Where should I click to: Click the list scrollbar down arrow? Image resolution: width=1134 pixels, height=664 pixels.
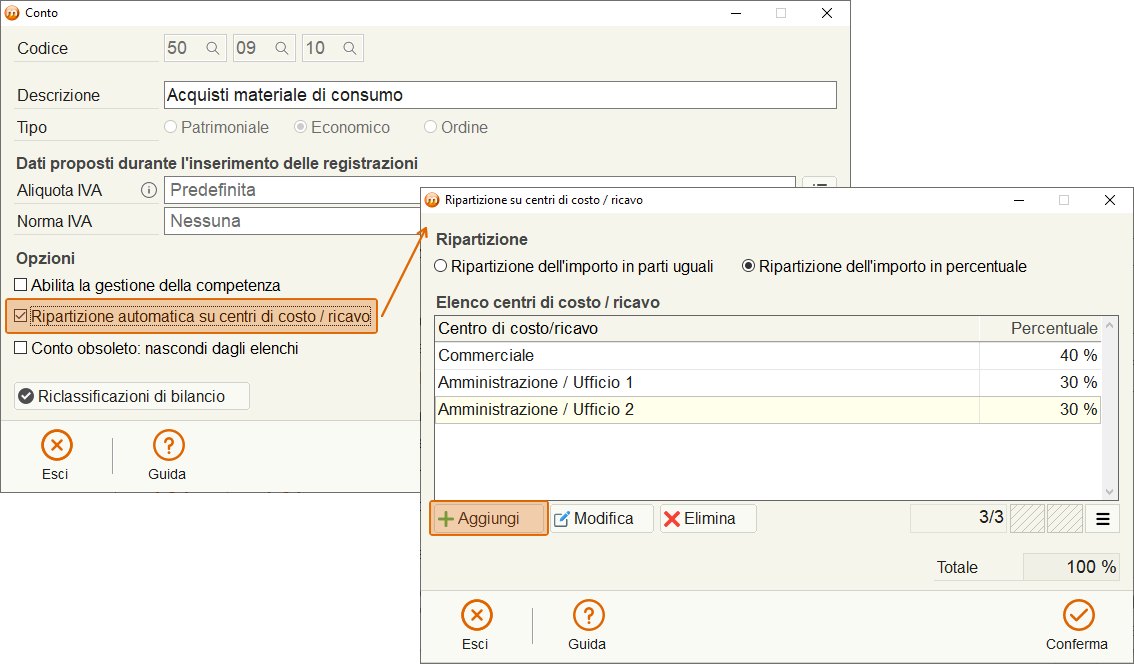(1110, 492)
